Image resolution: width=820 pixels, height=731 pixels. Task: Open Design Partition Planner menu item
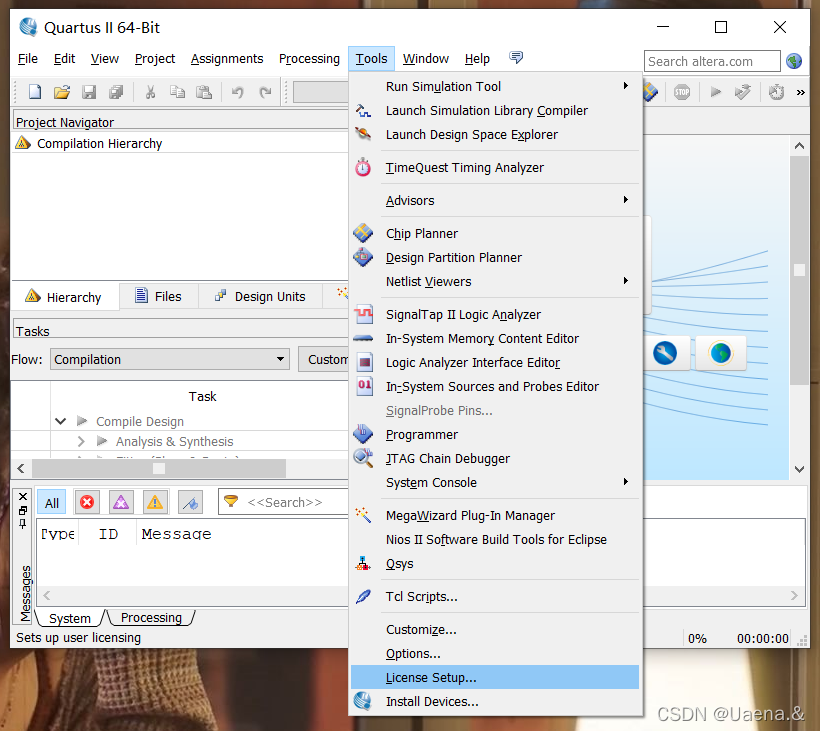click(x=495, y=257)
